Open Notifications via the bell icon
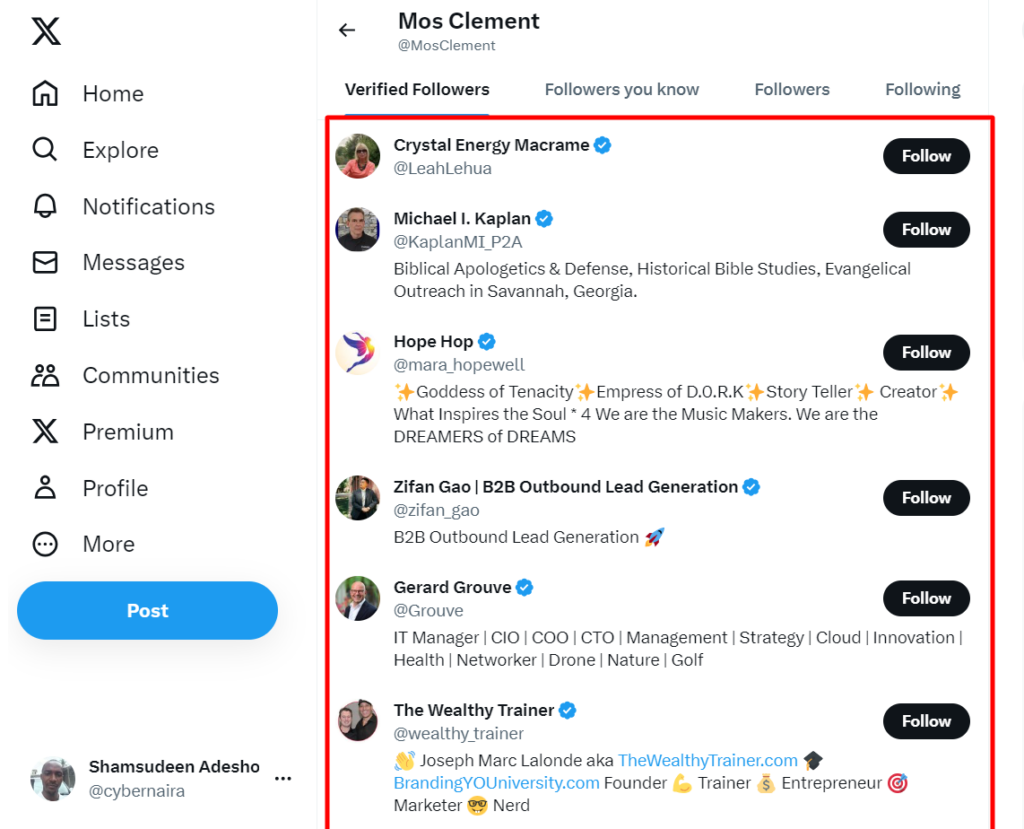This screenshot has height=829, width=1024. (45, 206)
